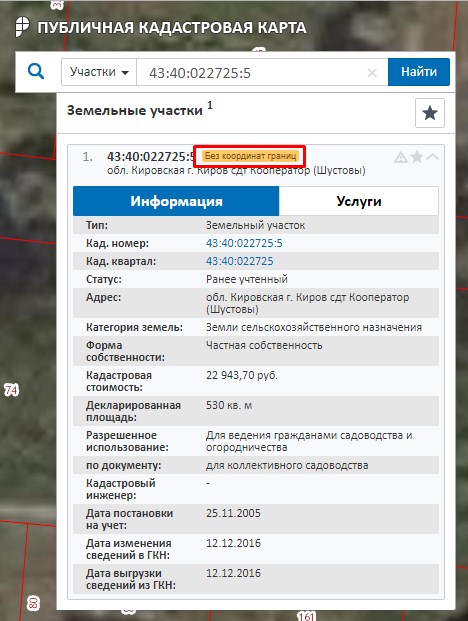Open favorites with the star button
468x621 pixels.
coord(430,113)
